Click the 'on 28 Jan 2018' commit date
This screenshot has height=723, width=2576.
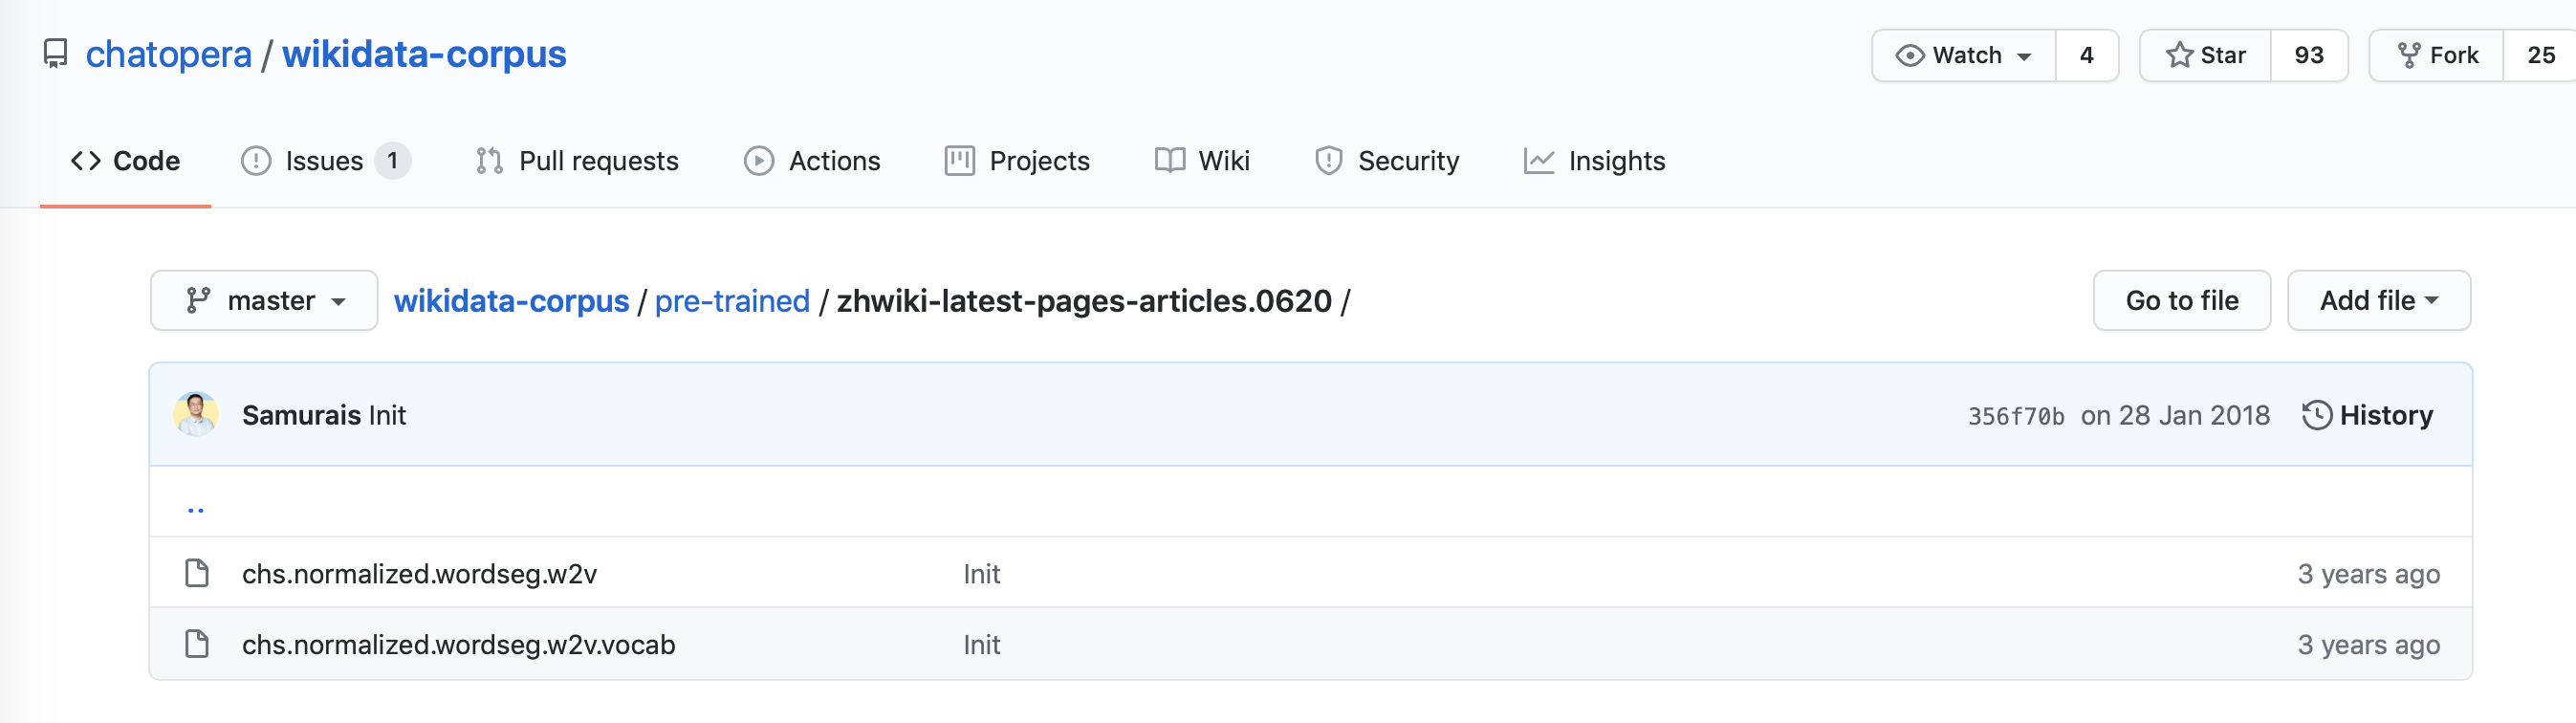coord(2175,415)
